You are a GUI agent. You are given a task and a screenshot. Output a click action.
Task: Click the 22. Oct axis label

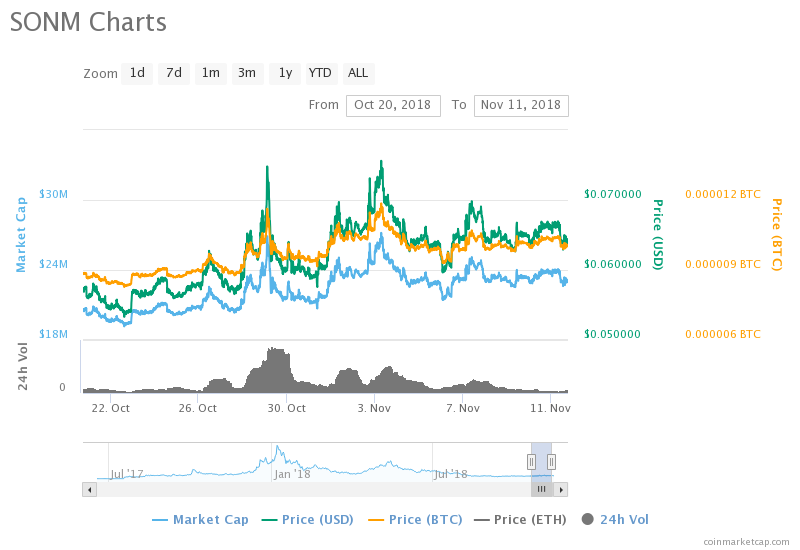pyautogui.click(x=111, y=408)
